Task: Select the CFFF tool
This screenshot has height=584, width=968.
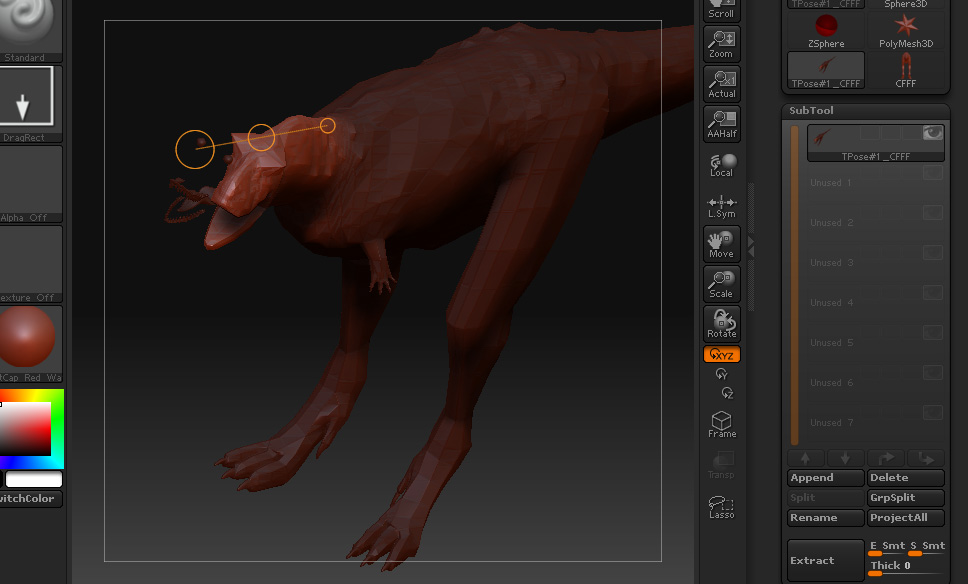Action: click(x=906, y=70)
